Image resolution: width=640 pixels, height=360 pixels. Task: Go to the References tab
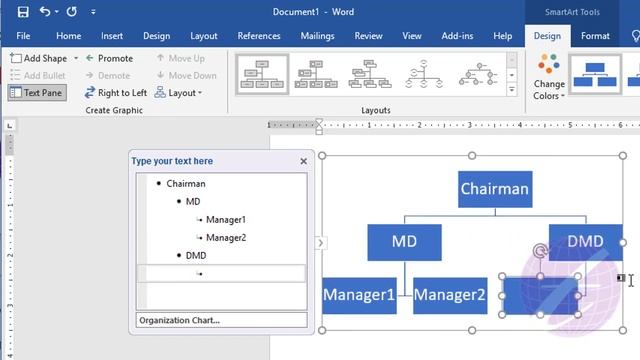tap(259, 36)
